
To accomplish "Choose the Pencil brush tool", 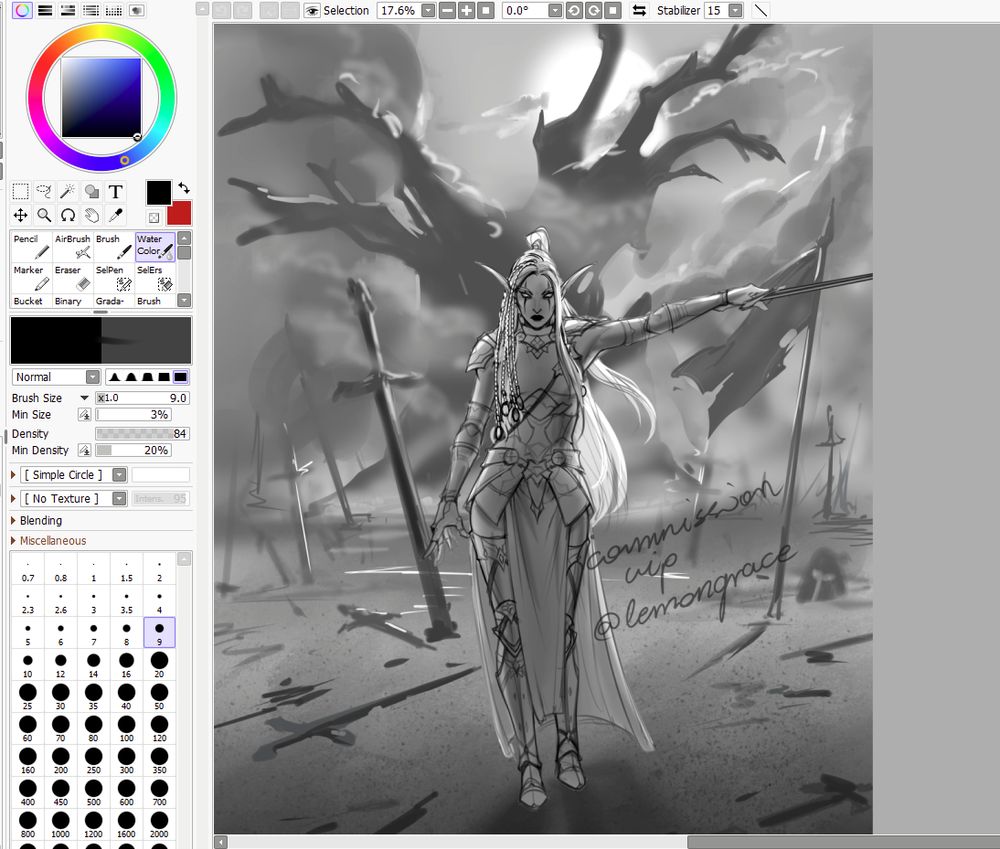I will tap(31, 246).
